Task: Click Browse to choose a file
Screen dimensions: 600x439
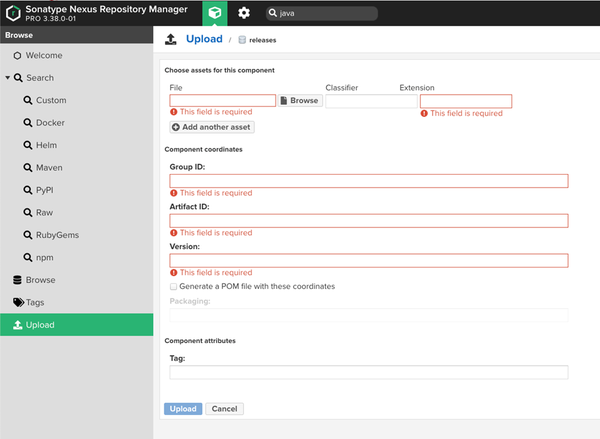Action: click(299, 101)
